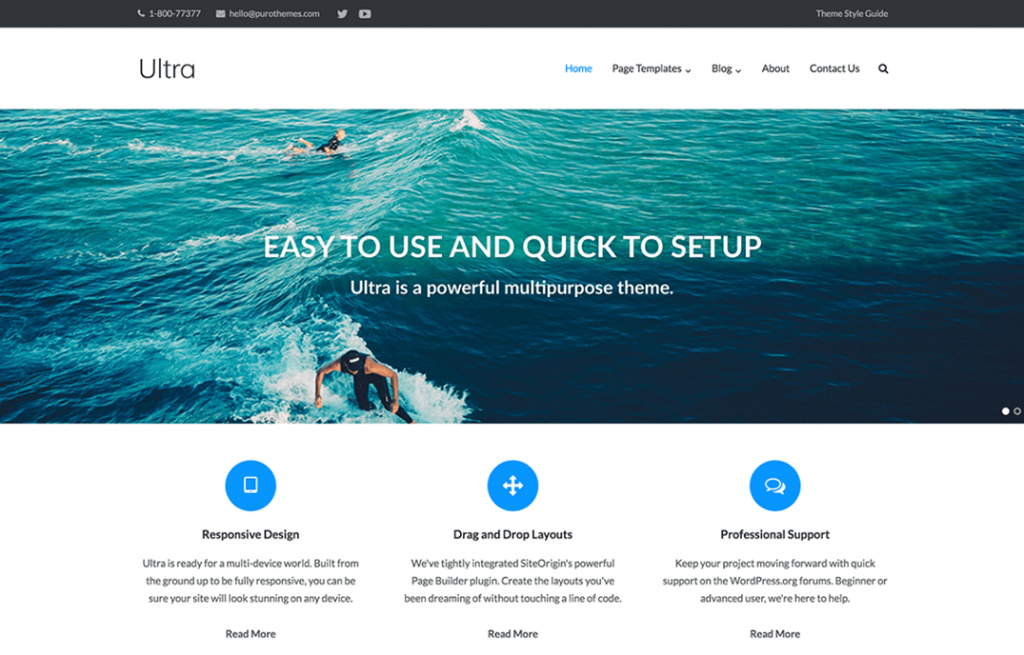The height and width of the screenshot is (655, 1024).
Task: Click Theme Style Guide link
Action: pyautogui.click(x=851, y=14)
